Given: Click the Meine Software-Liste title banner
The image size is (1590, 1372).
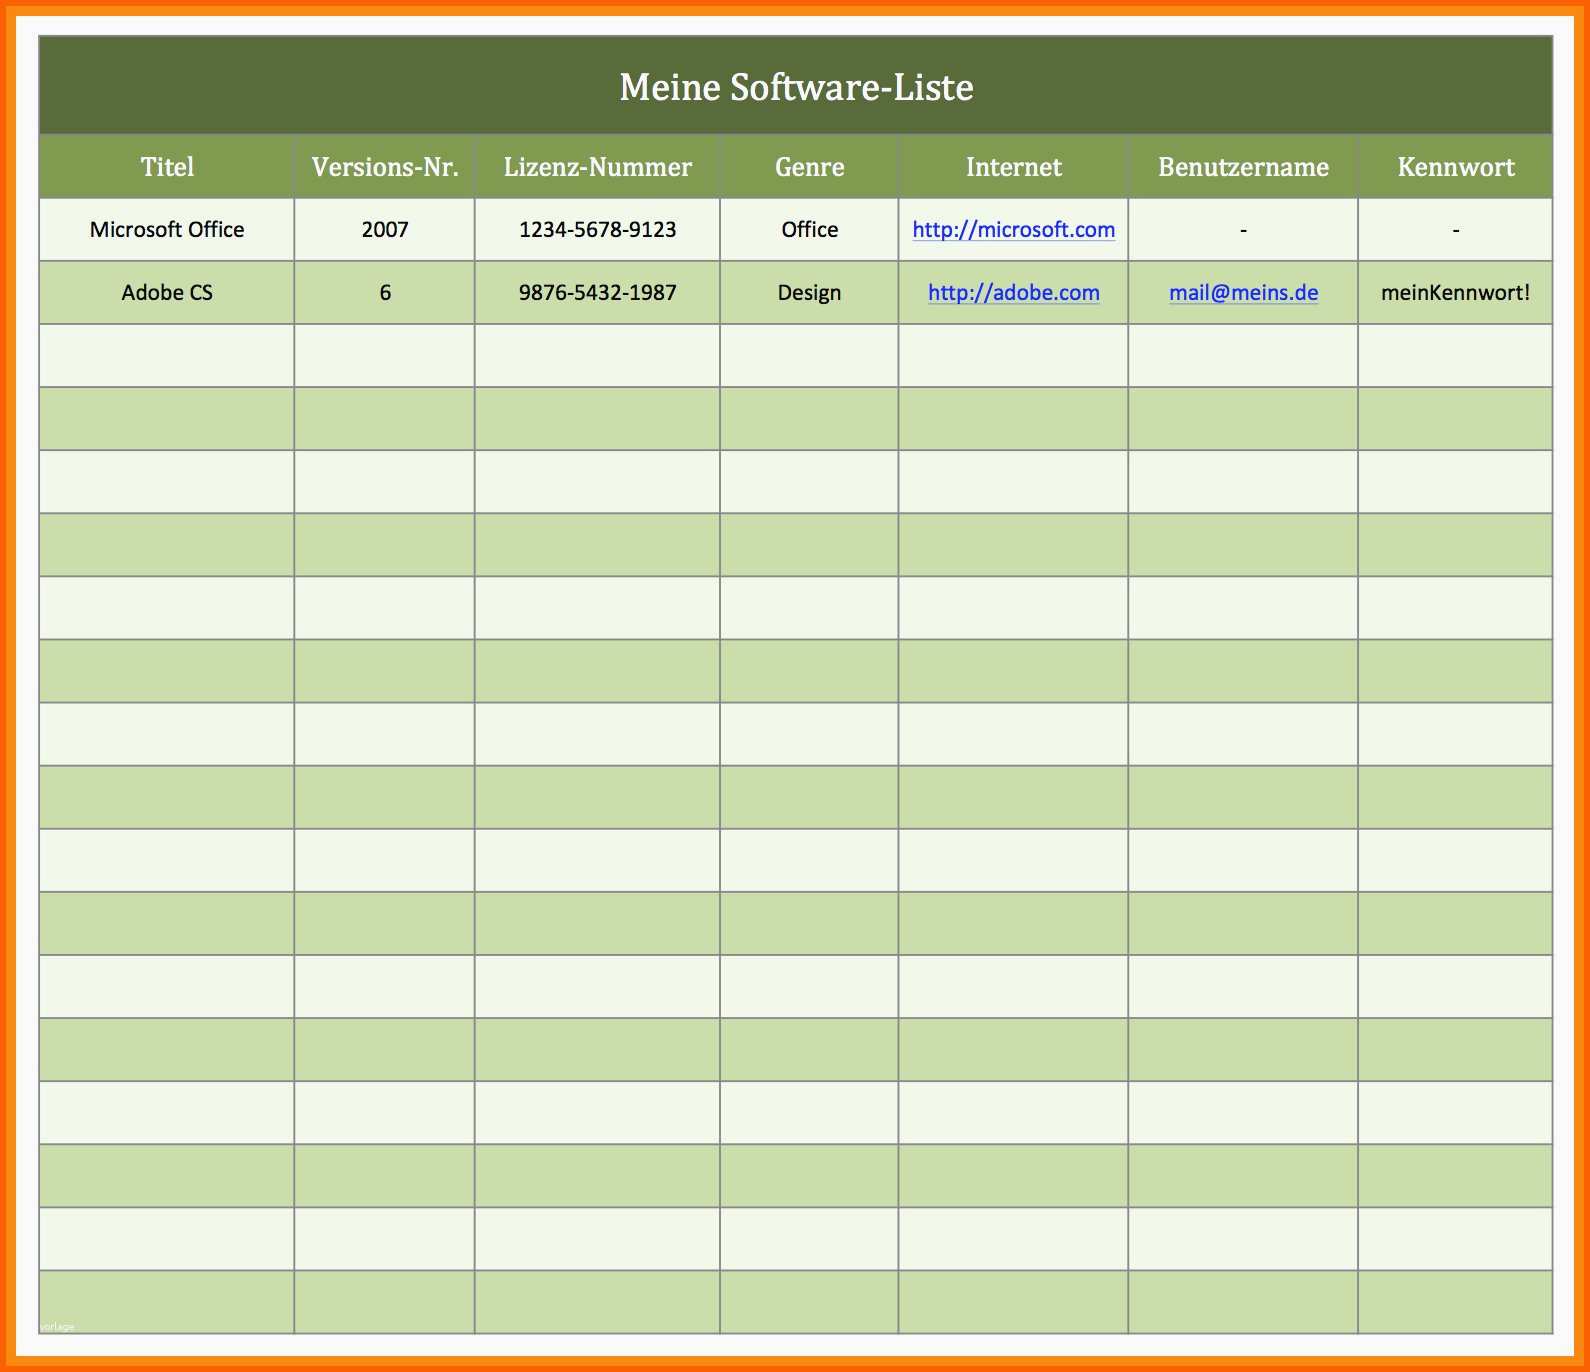Looking at the screenshot, I should (796, 87).
